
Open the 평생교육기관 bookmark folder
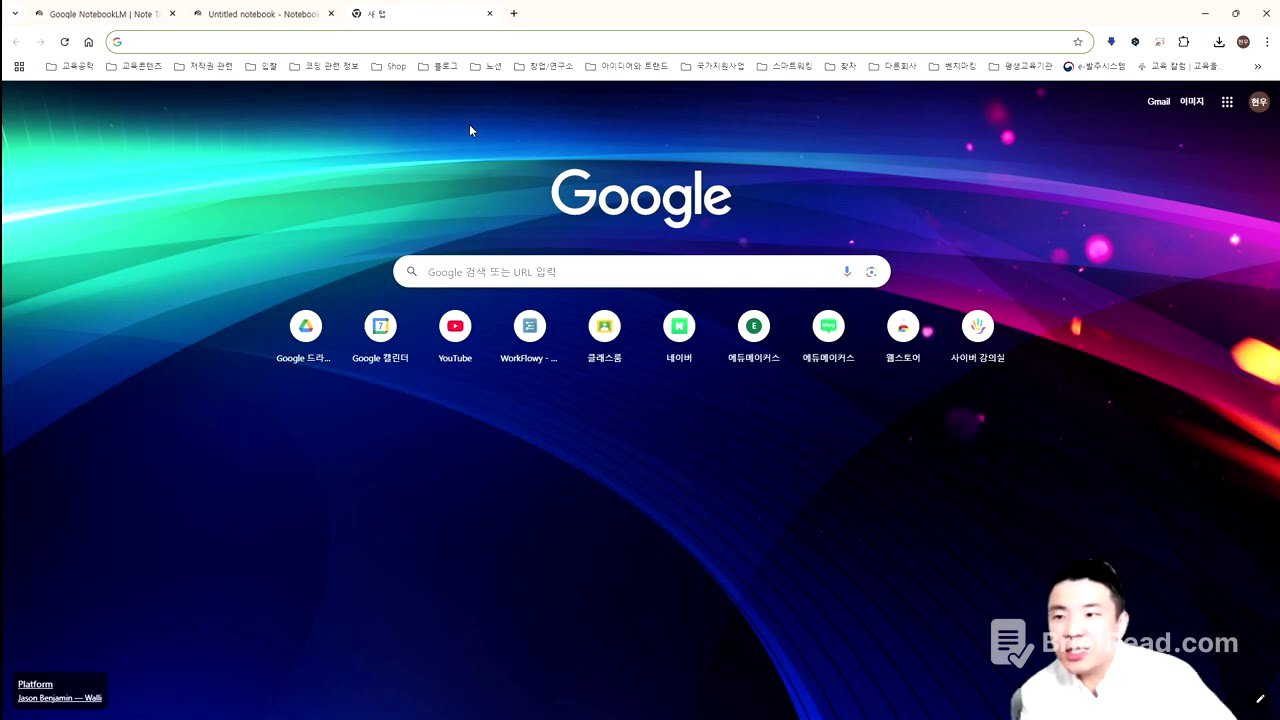point(1021,66)
